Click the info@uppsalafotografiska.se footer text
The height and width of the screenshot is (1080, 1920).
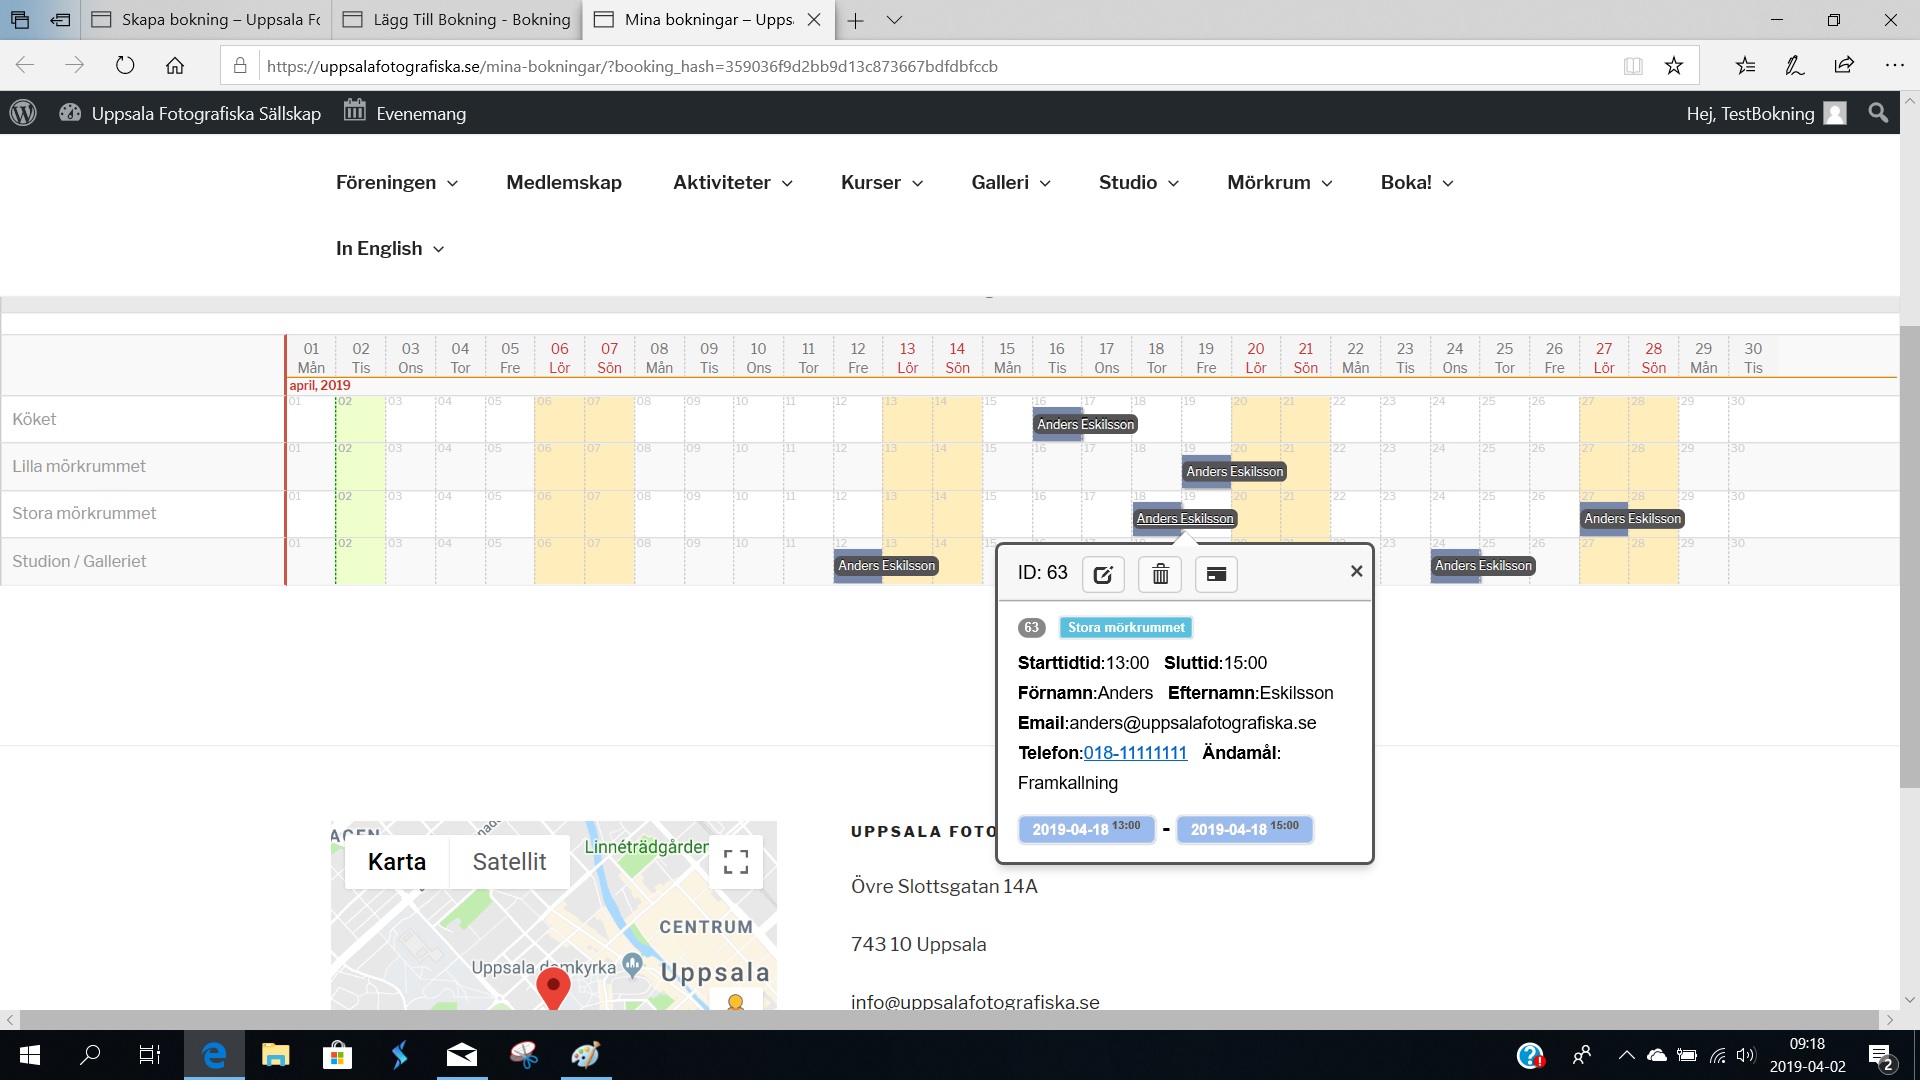pos(975,1002)
